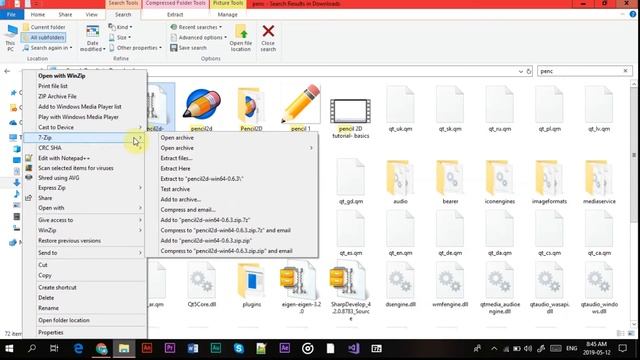Select the wmfengine.dll file
640x360 pixels.
[x=450, y=281]
